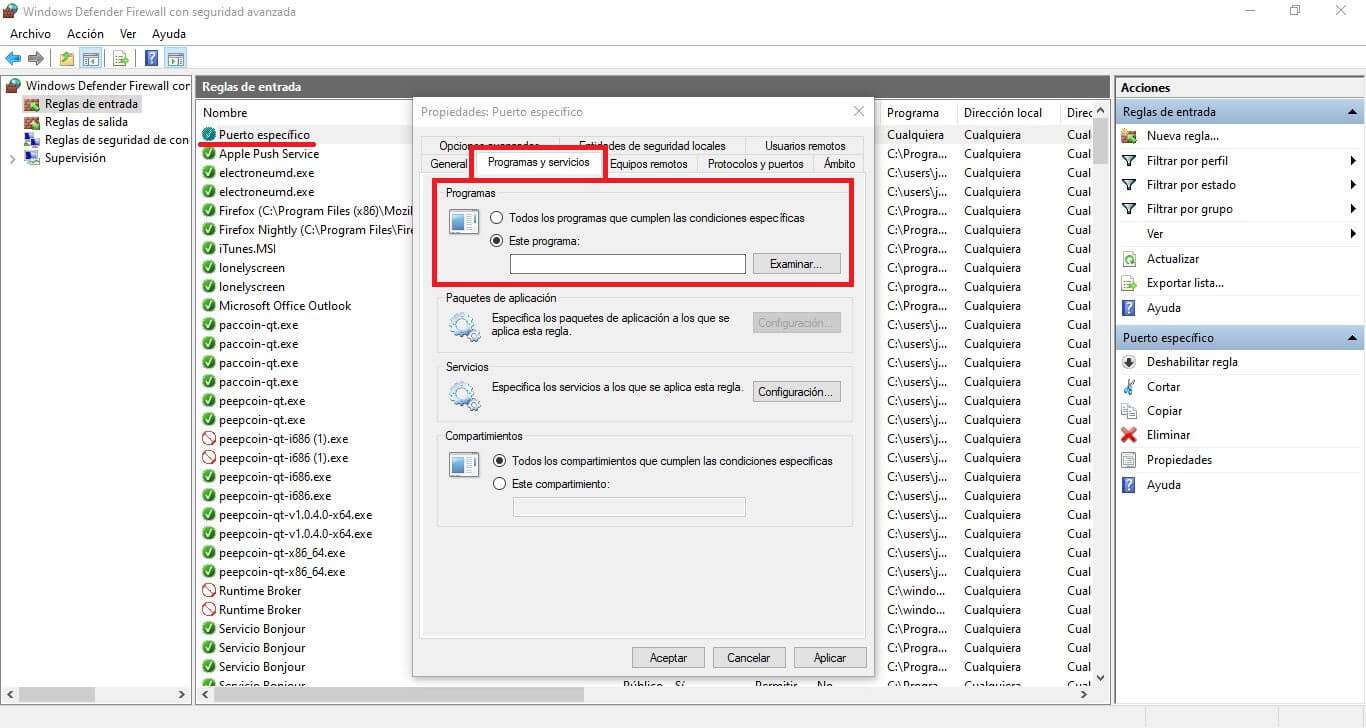
Task: Click the status icon of Puerto específico rule
Action: (x=209, y=134)
